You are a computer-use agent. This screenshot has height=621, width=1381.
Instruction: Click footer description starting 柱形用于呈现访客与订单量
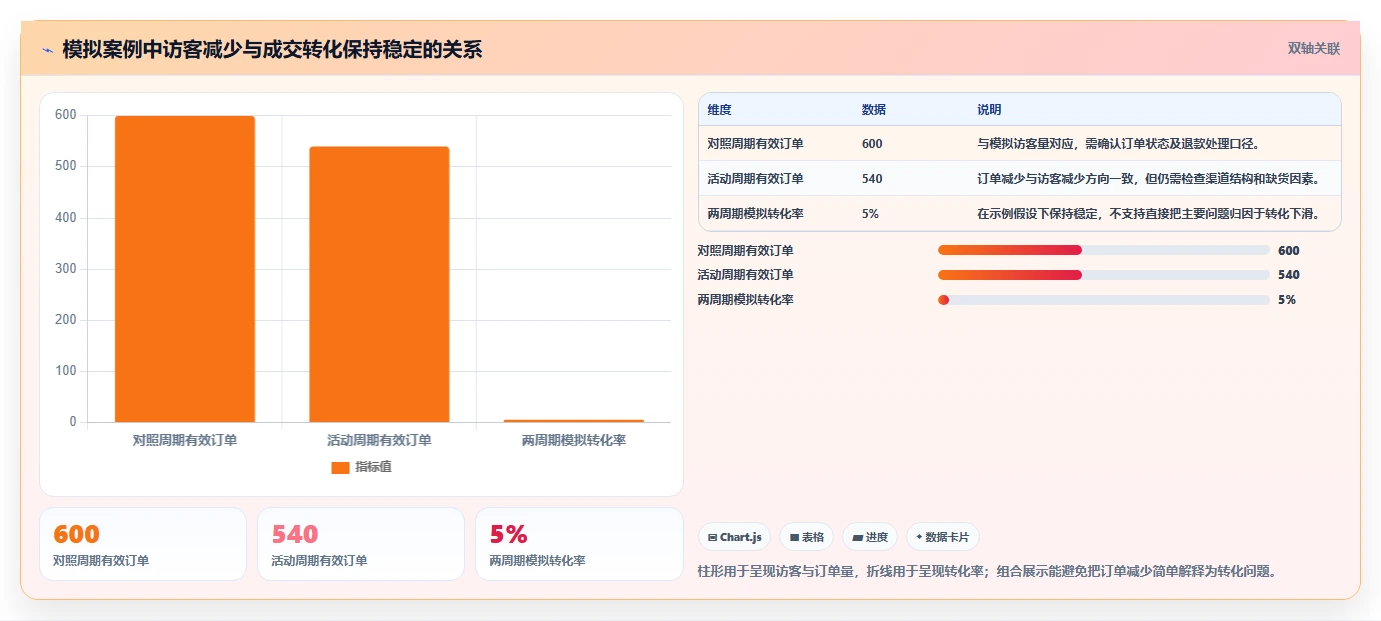point(987,572)
